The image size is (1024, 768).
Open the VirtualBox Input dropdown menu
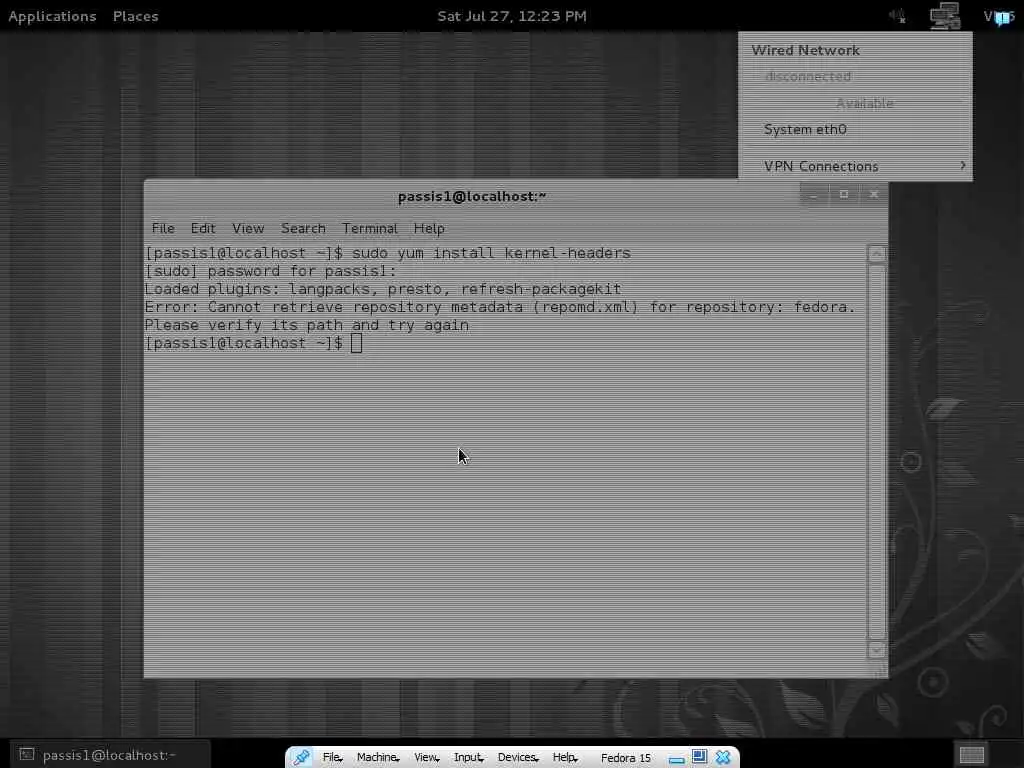click(x=468, y=757)
